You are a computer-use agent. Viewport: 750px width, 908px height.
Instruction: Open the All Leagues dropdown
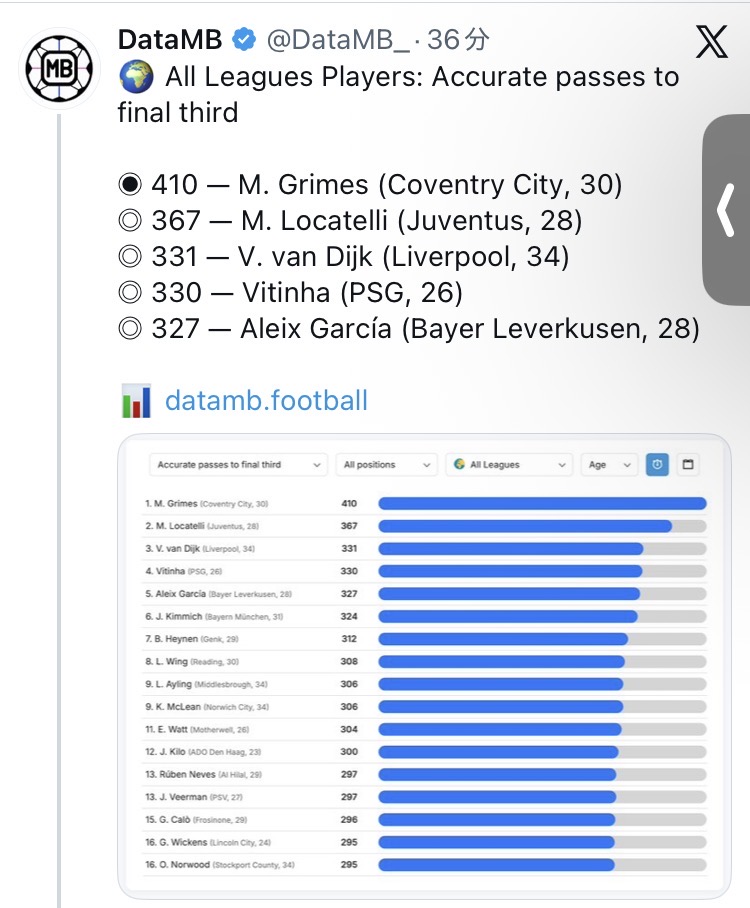pos(509,465)
